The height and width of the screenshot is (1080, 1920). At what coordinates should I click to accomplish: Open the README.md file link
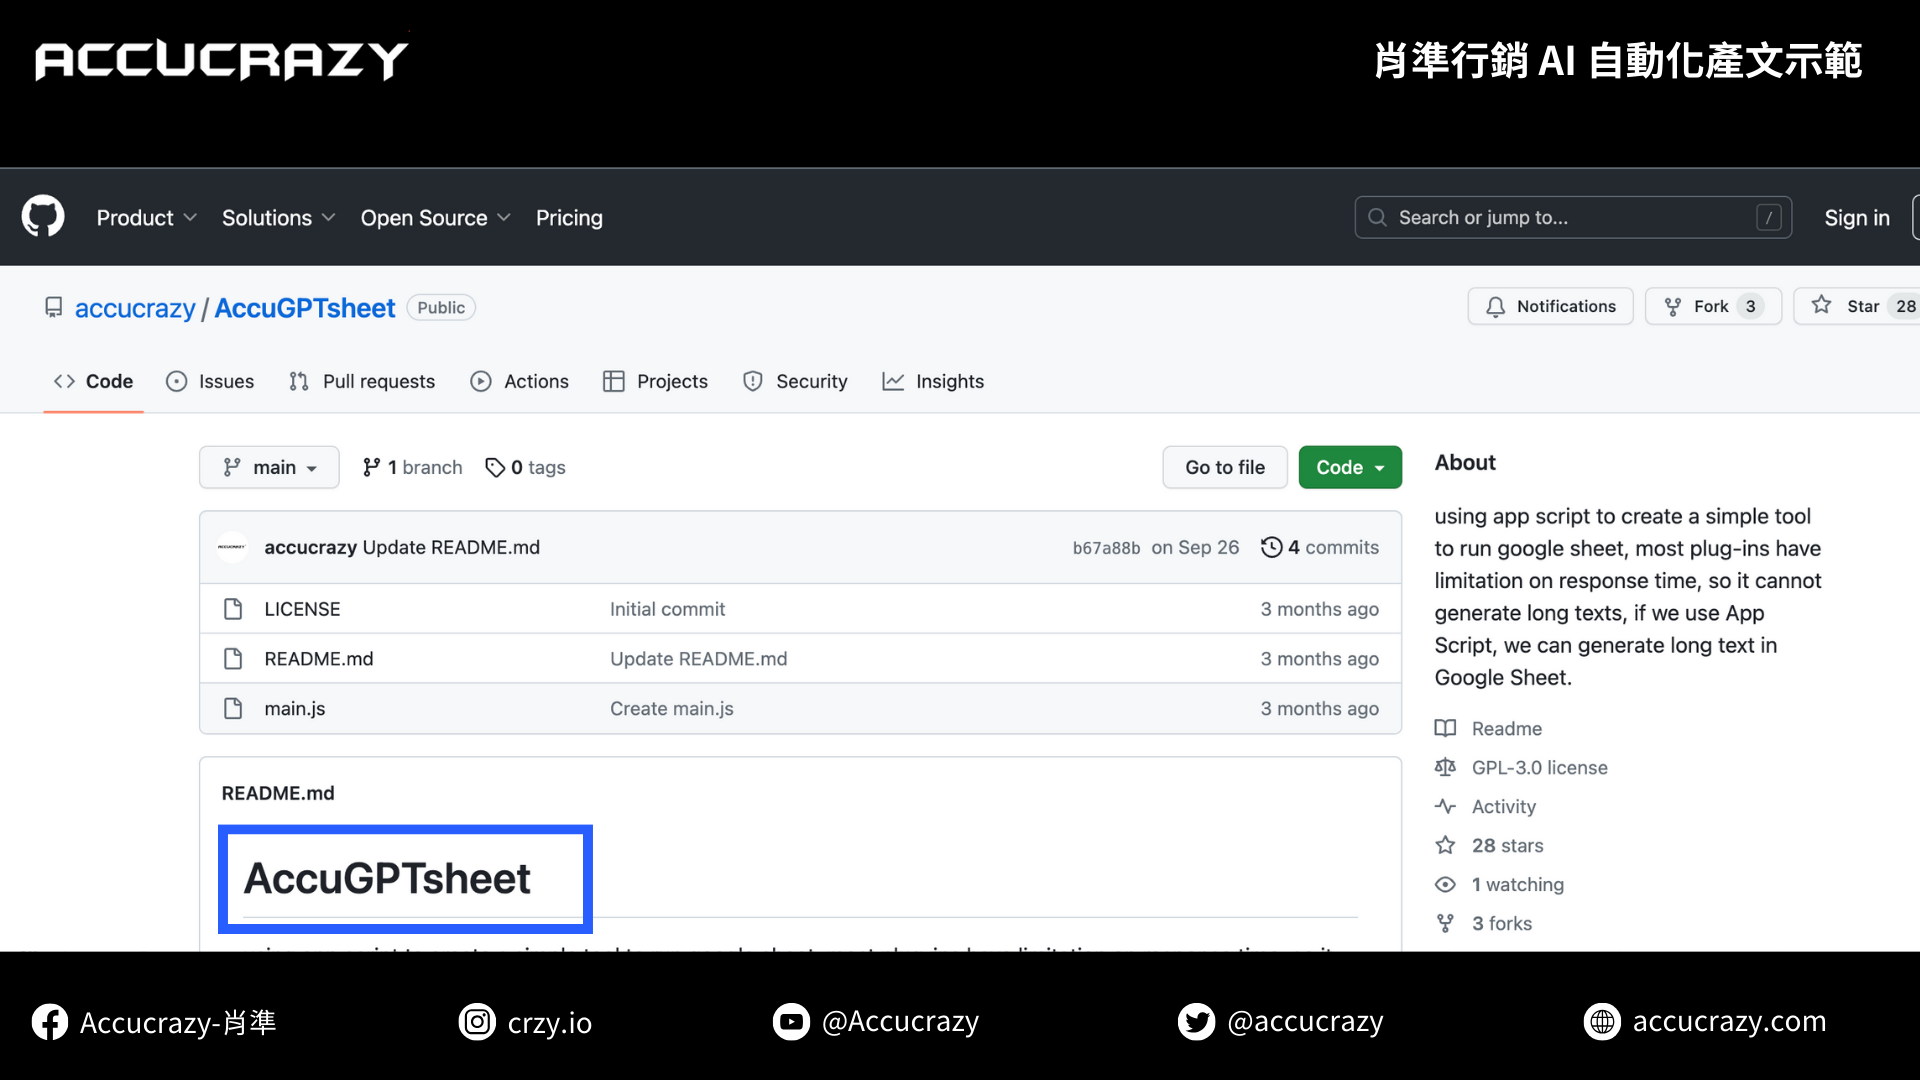pyautogui.click(x=318, y=658)
